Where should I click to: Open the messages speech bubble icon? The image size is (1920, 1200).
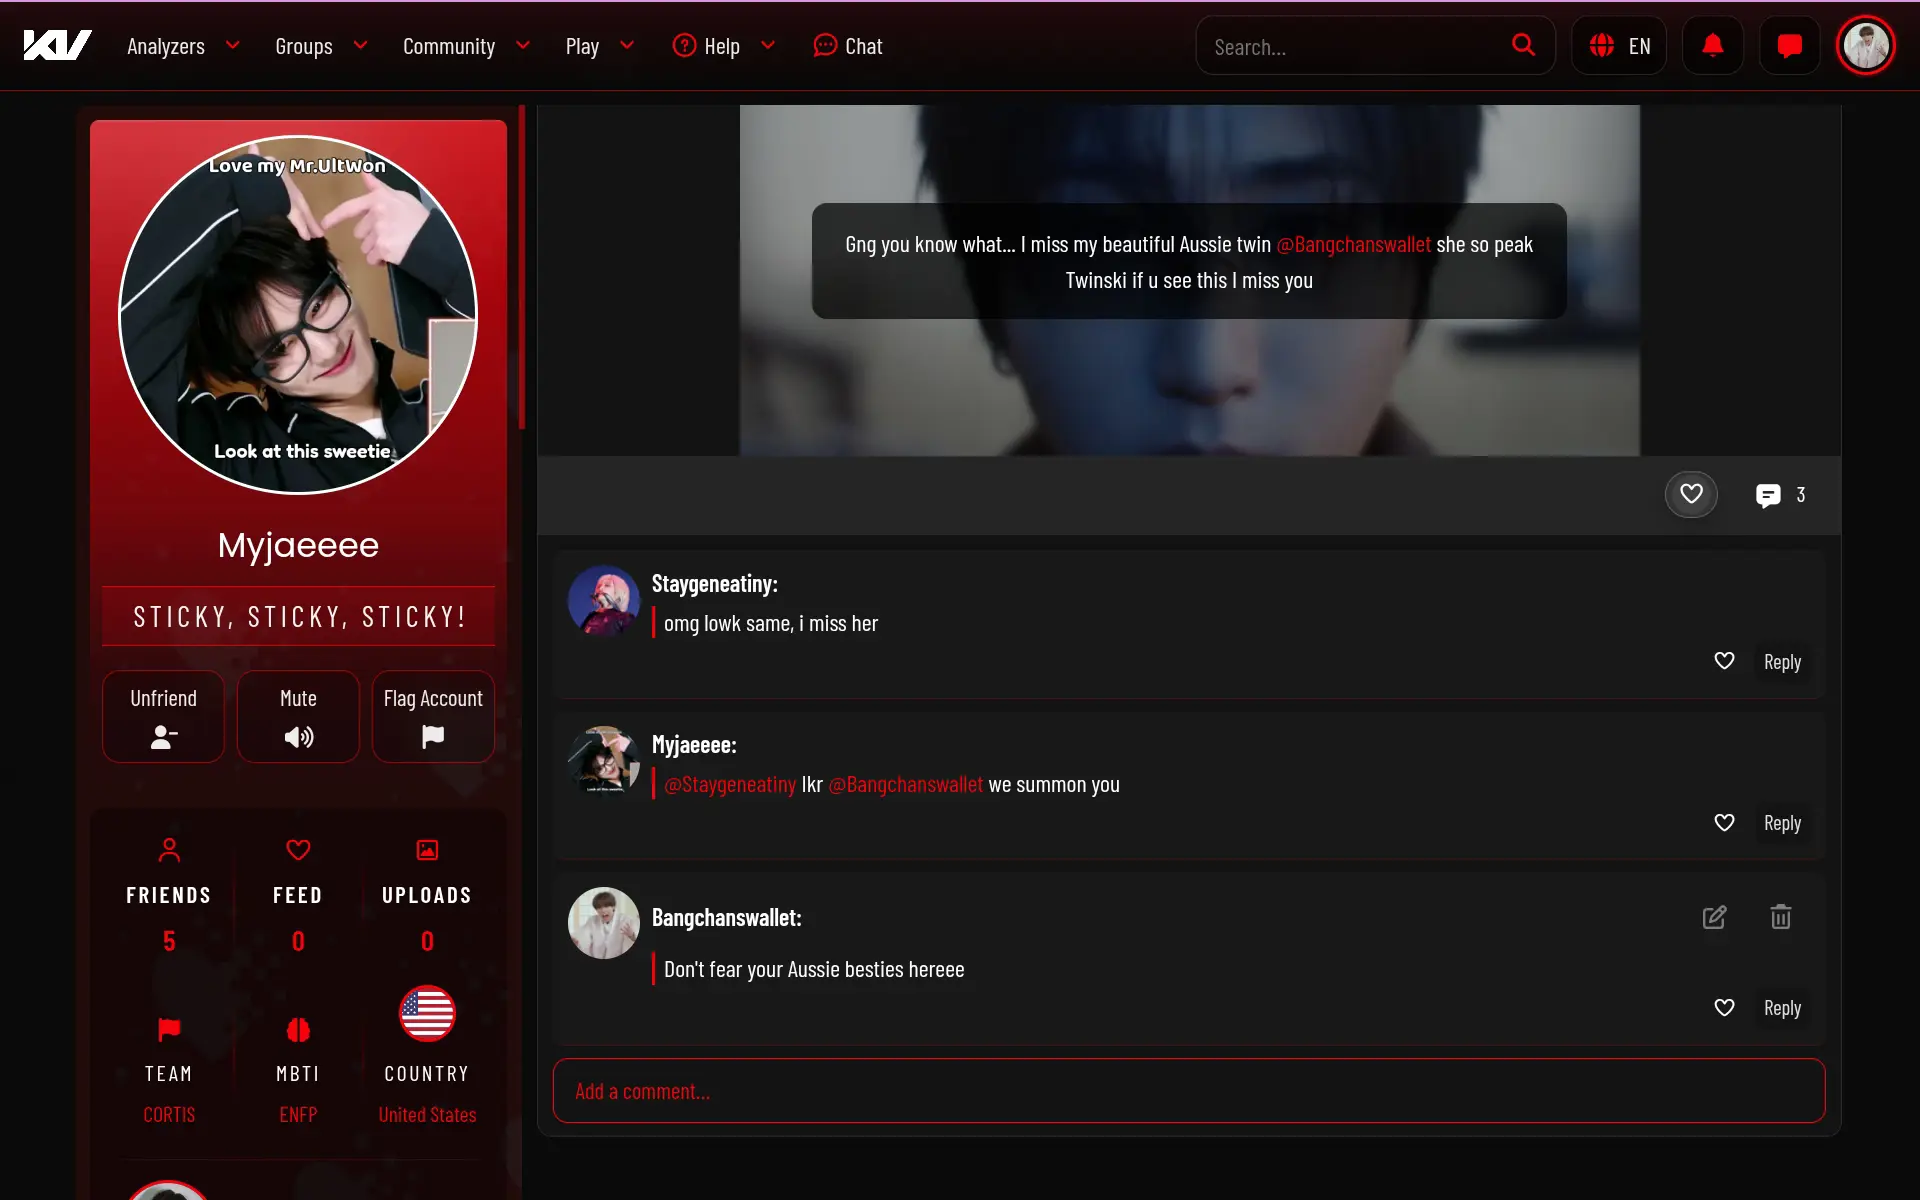(x=1790, y=46)
